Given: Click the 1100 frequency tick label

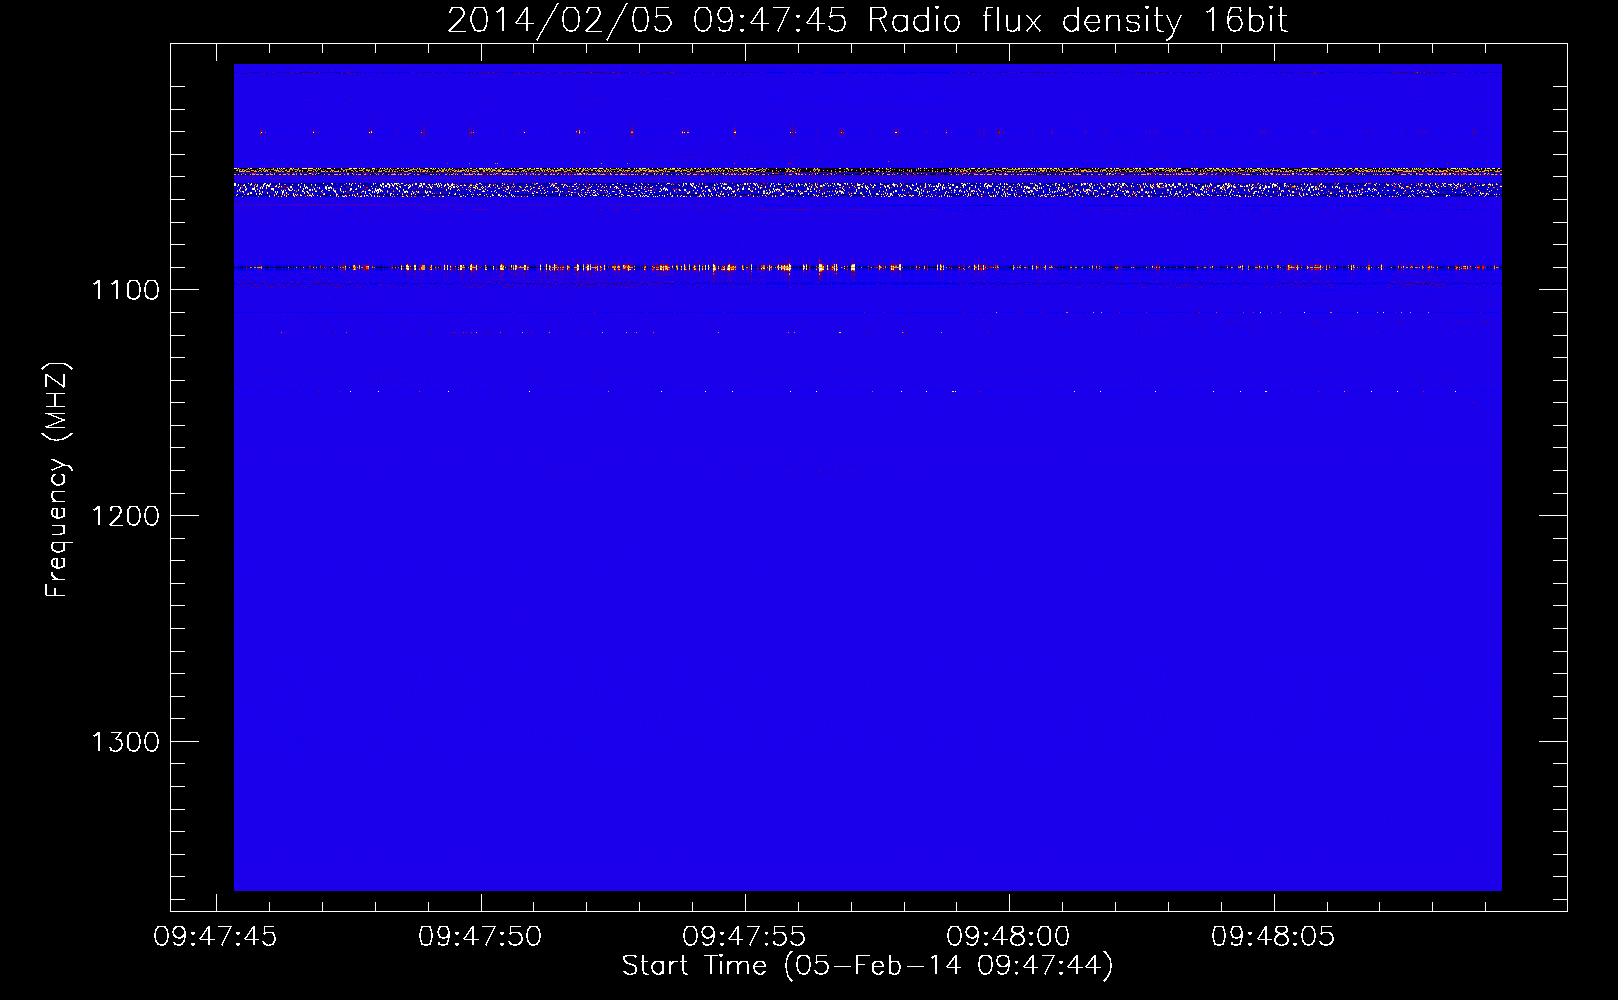Looking at the screenshot, I should pos(126,290).
